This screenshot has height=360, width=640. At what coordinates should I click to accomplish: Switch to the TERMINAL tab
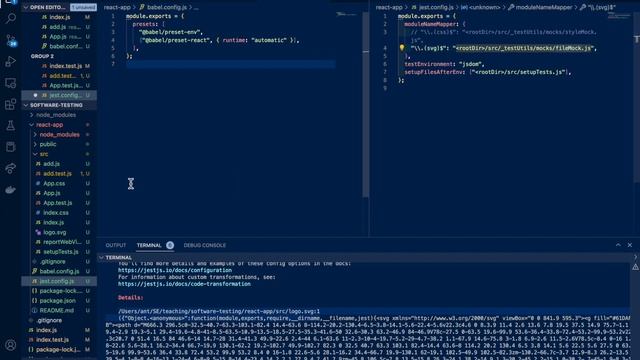[149, 245]
